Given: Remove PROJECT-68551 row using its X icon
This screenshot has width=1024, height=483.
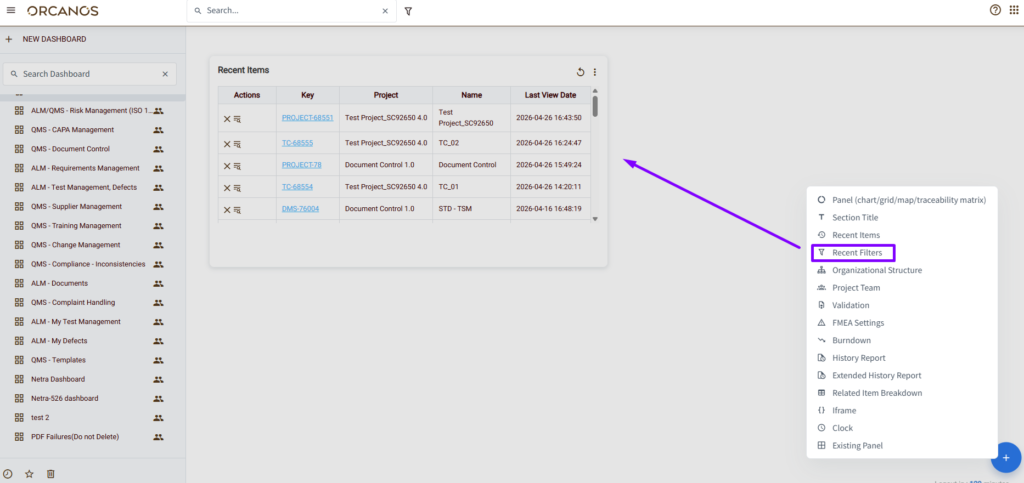Looking at the screenshot, I should click(x=227, y=119).
